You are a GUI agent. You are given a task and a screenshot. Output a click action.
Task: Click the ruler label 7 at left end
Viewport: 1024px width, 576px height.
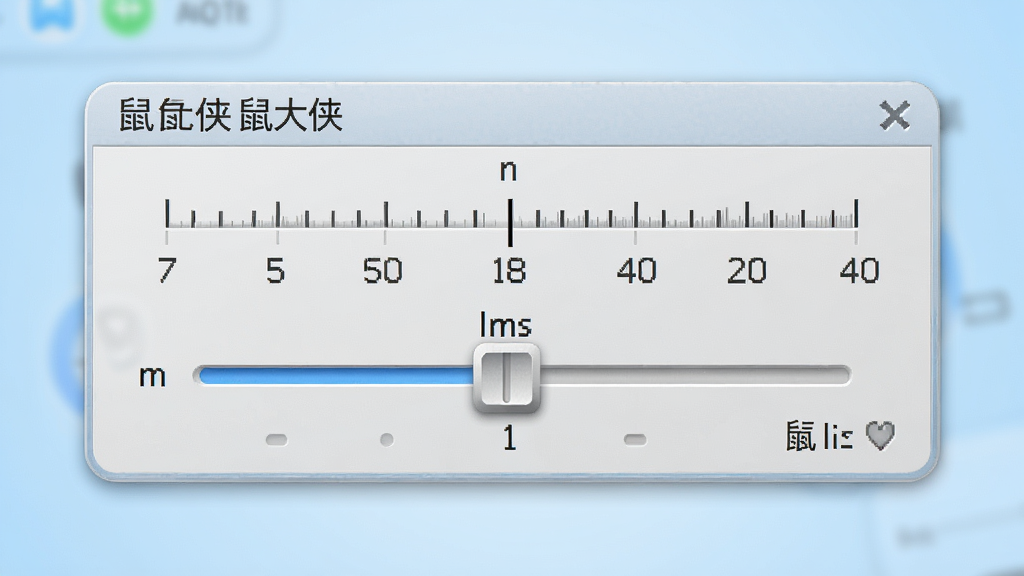(167, 270)
